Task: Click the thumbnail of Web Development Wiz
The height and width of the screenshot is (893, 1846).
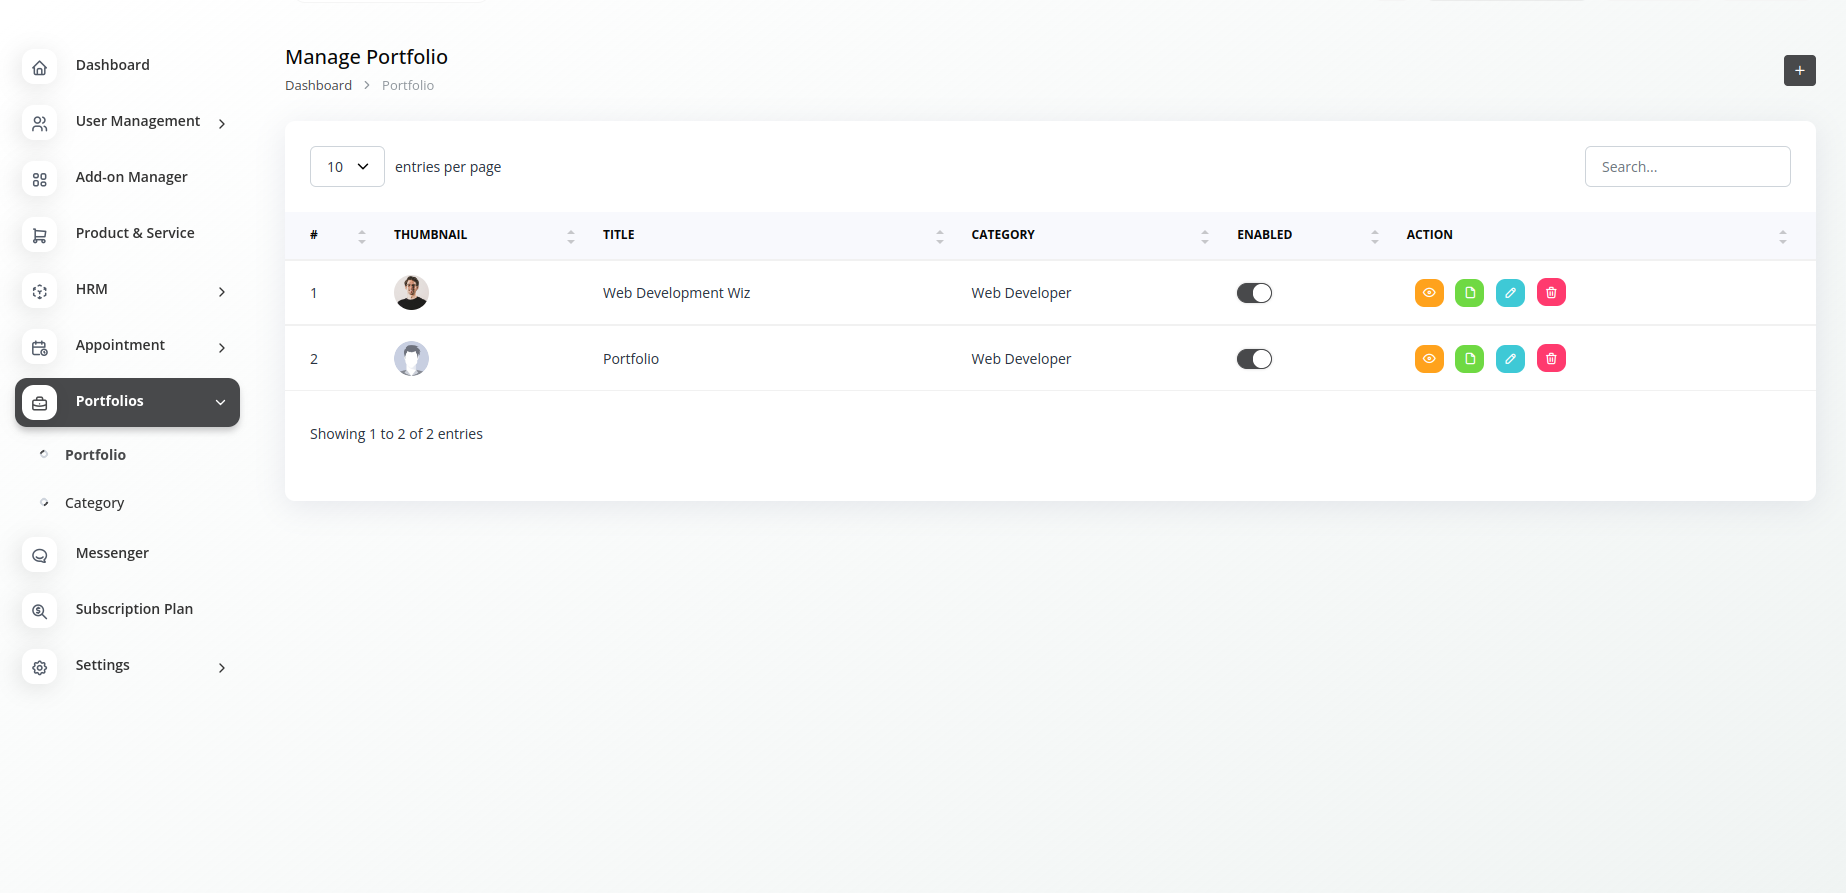Action: (411, 293)
